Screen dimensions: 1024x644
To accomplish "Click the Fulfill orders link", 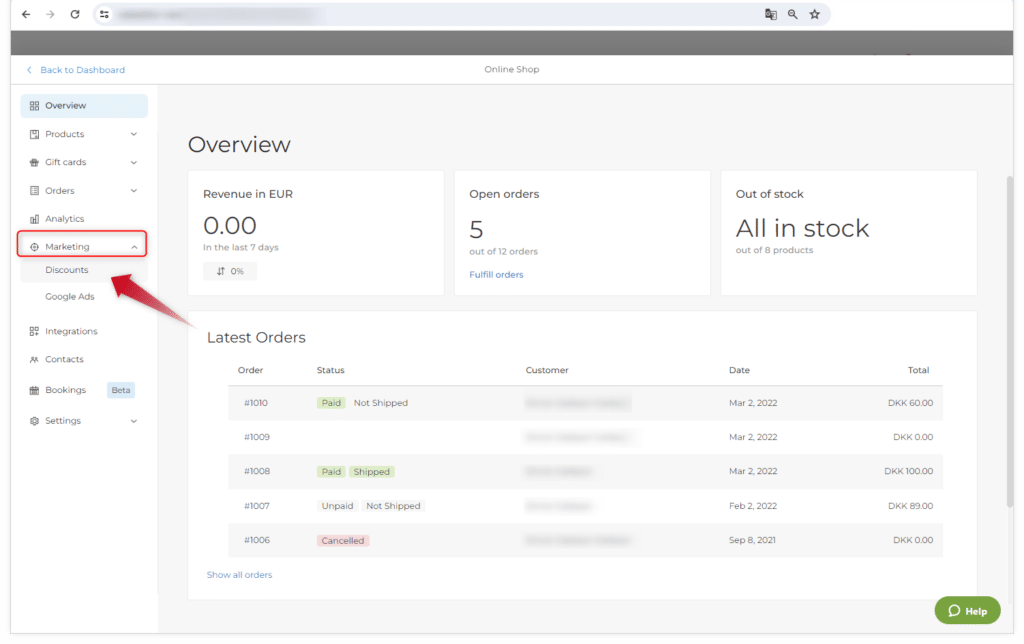I will coord(496,274).
